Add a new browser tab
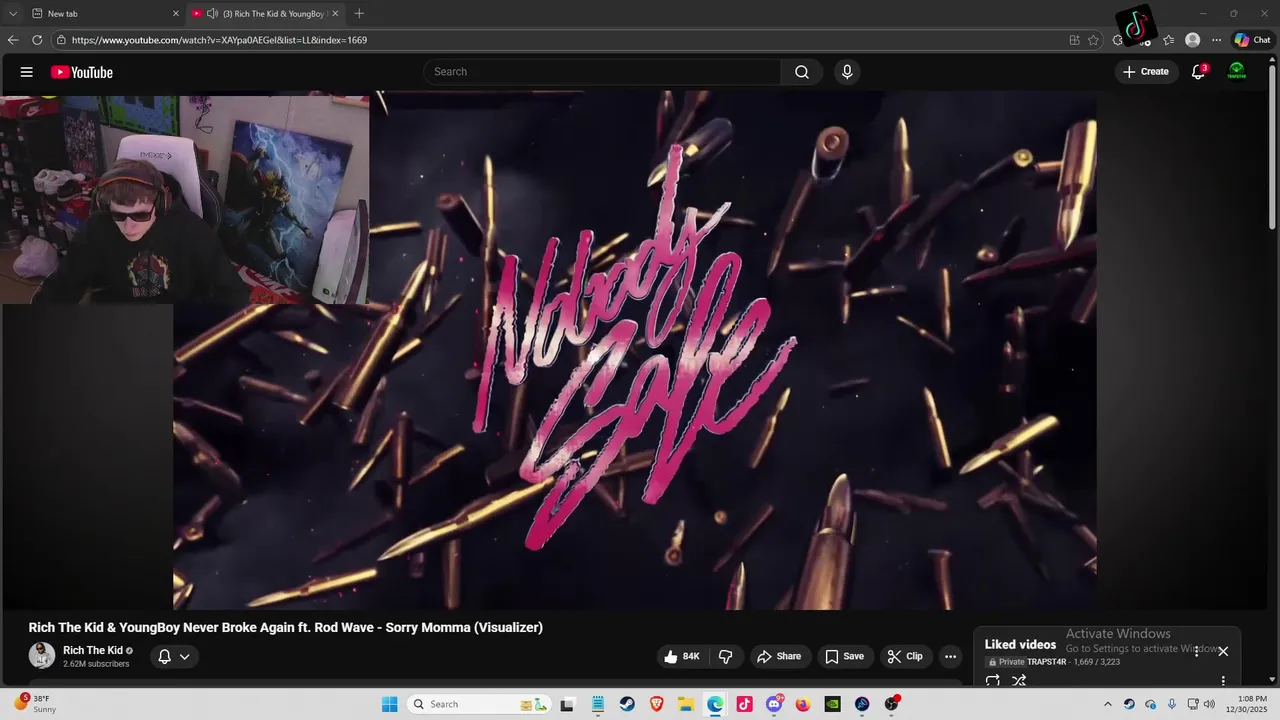Image resolution: width=1280 pixels, height=720 pixels. point(359,14)
